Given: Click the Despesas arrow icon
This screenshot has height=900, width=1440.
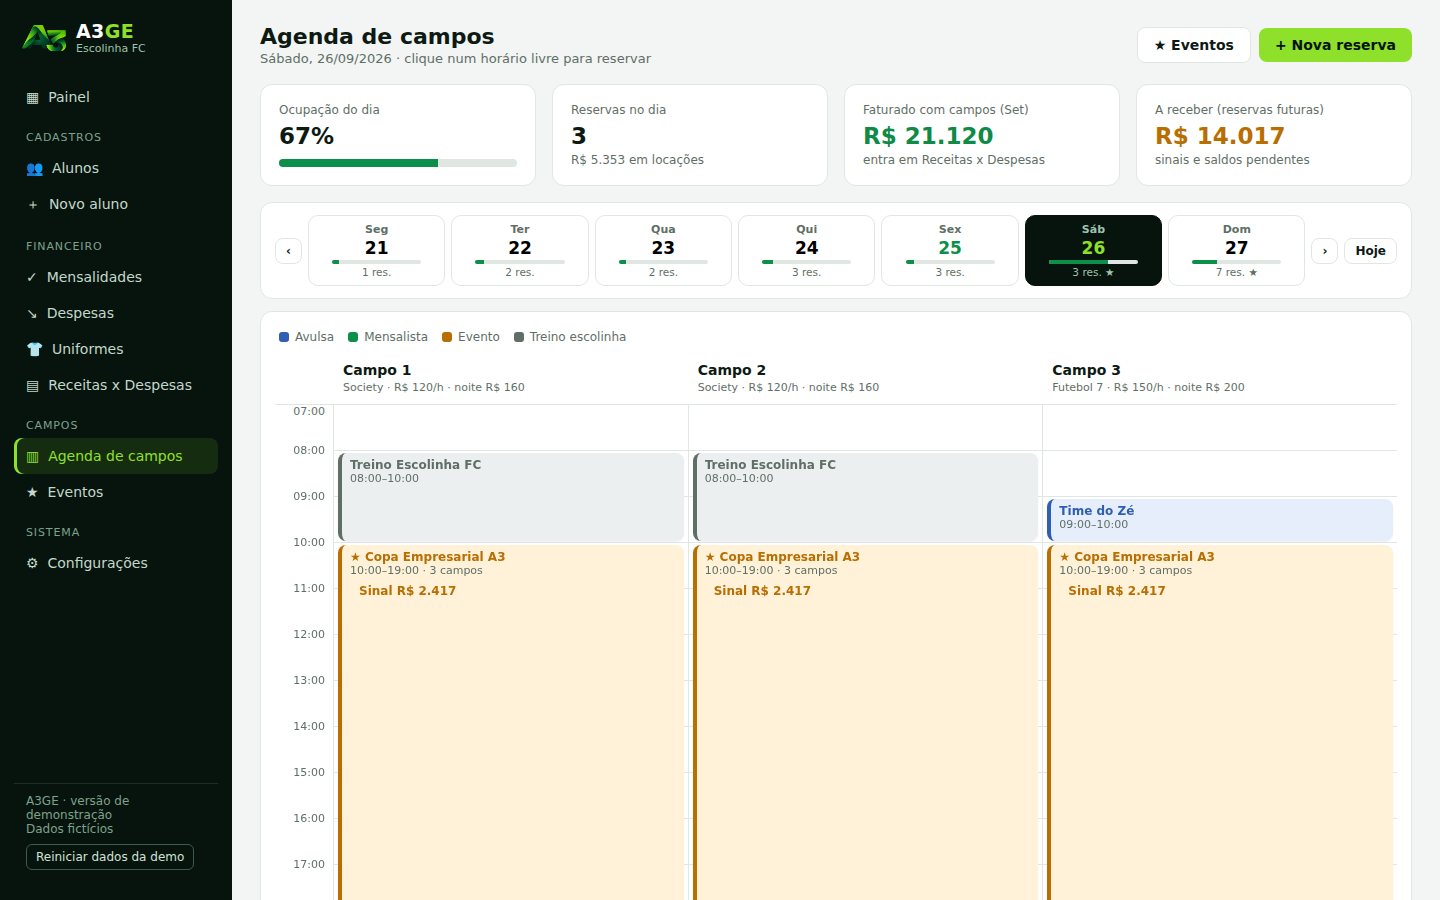Looking at the screenshot, I should pos(32,313).
